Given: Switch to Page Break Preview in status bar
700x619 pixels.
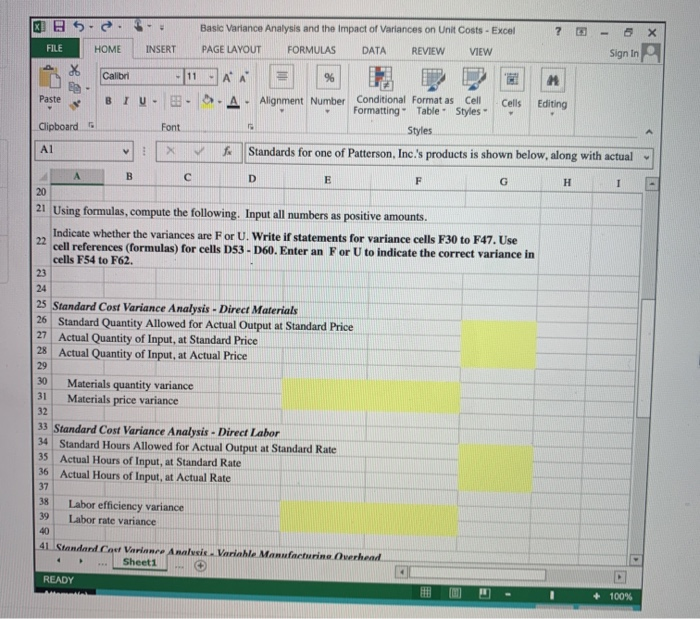Looking at the screenshot, I should pyautogui.click(x=484, y=593).
